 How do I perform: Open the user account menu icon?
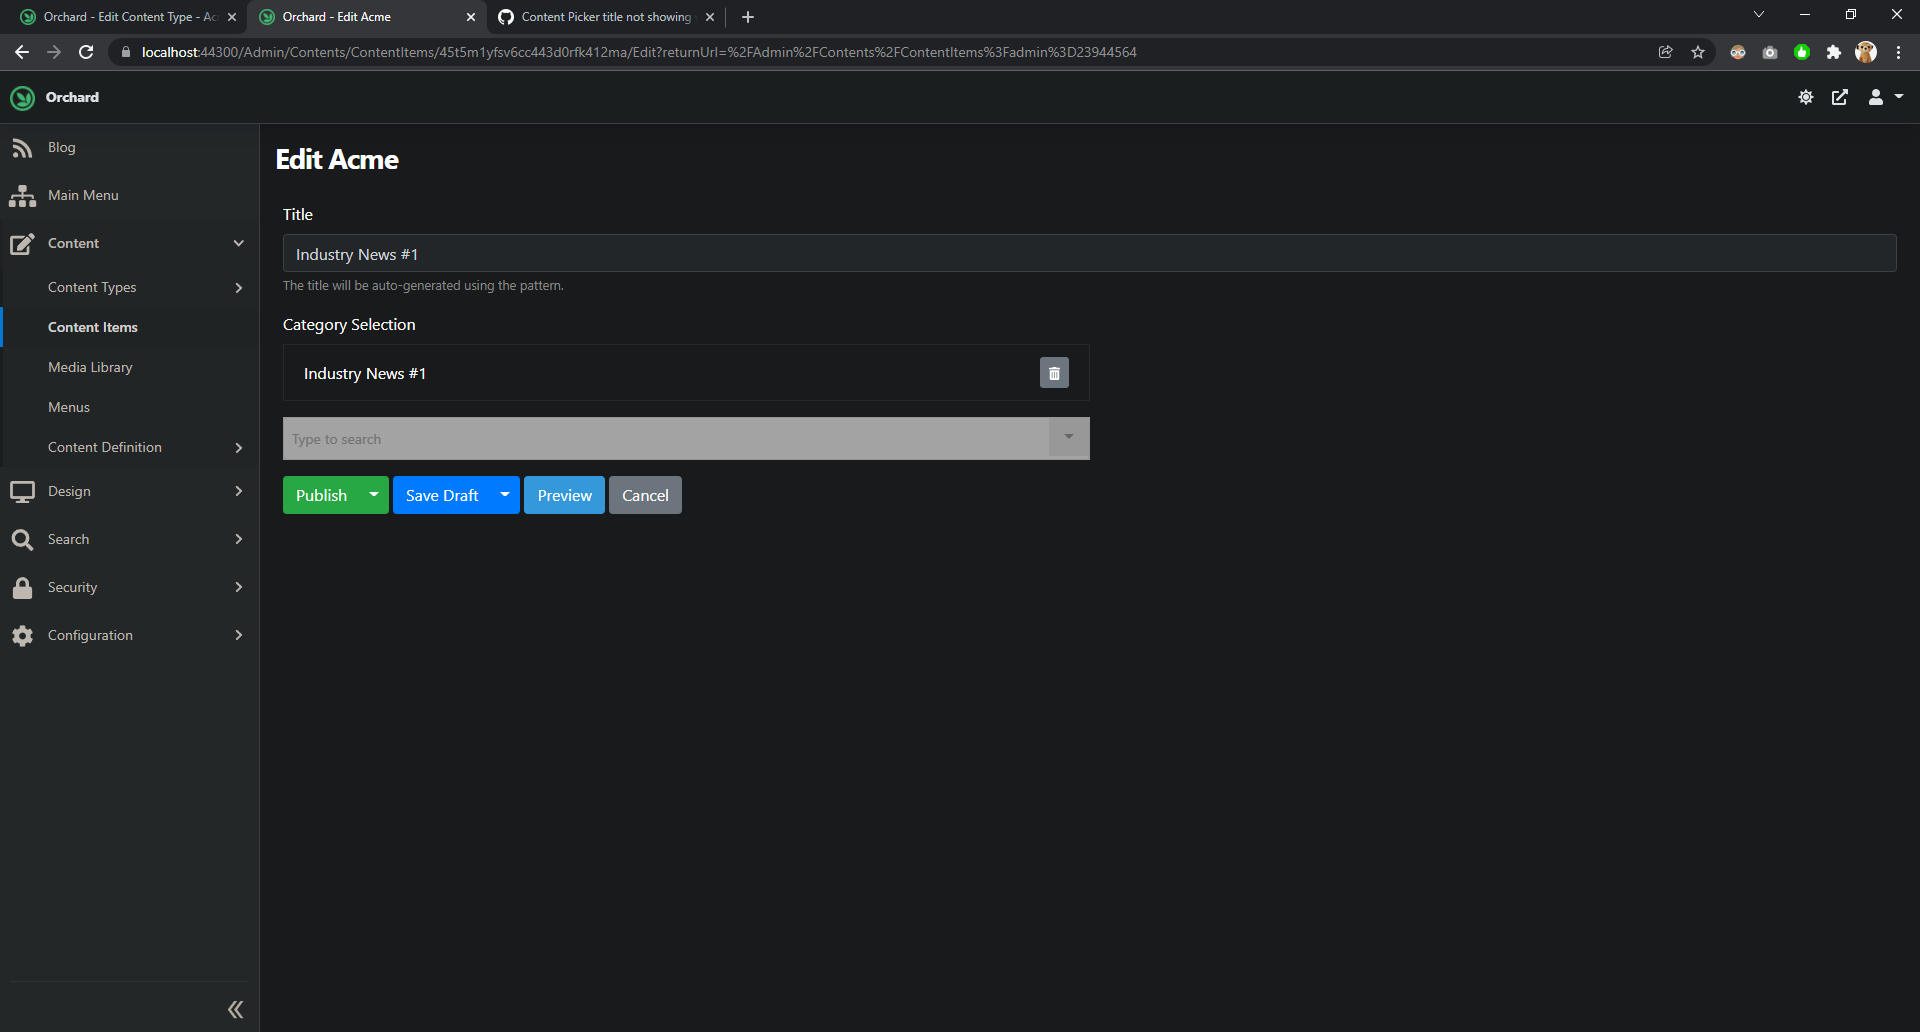coord(1885,97)
